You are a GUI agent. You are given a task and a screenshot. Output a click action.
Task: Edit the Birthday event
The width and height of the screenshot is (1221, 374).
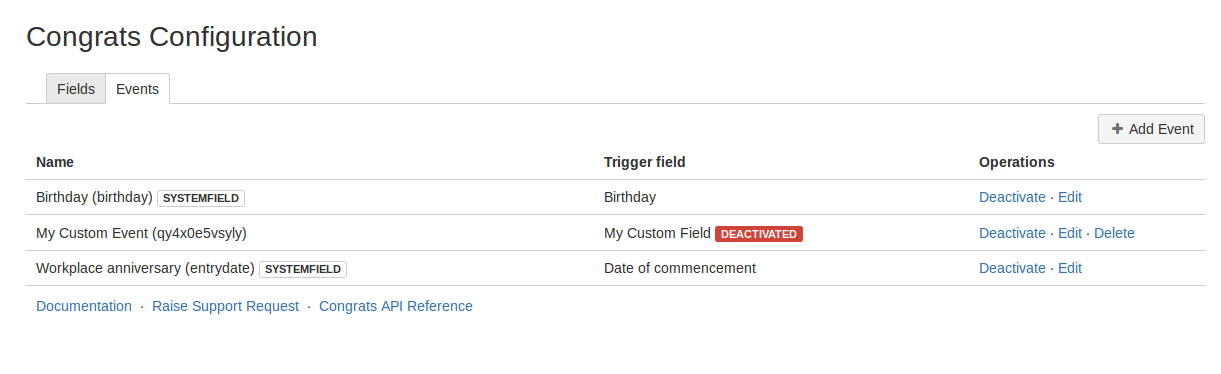[1070, 197]
